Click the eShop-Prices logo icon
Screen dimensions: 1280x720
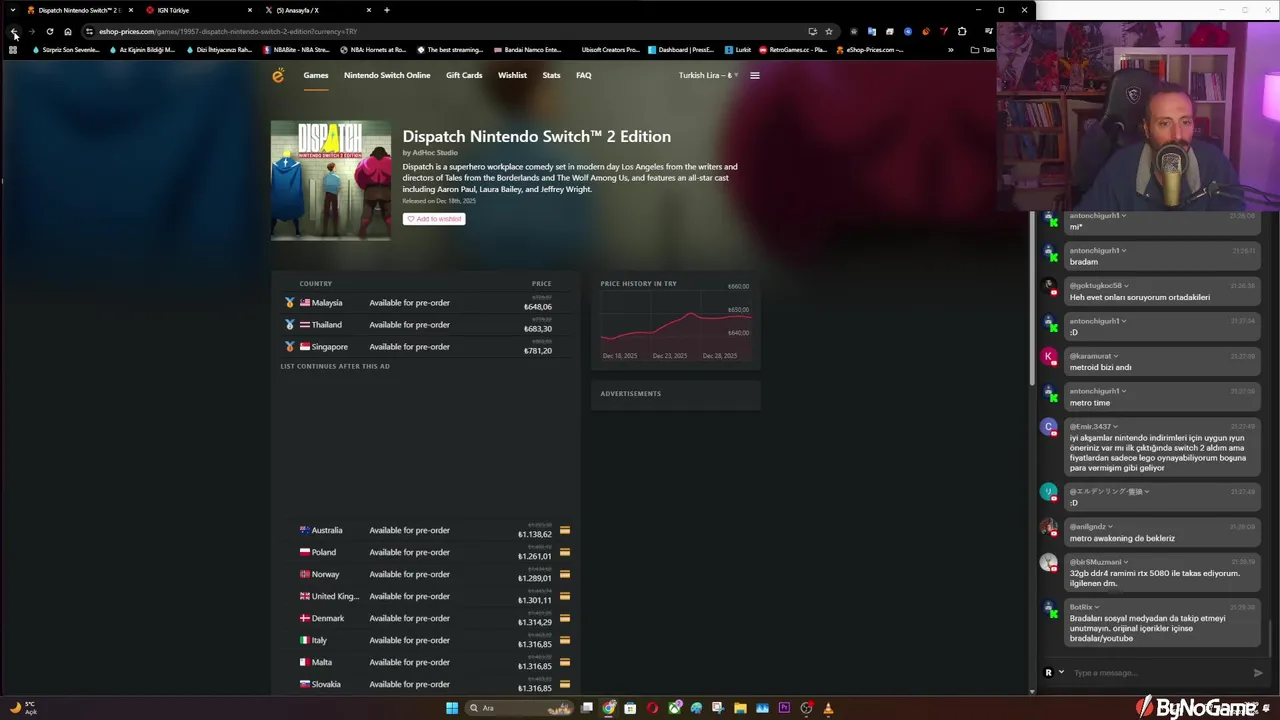(278, 75)
